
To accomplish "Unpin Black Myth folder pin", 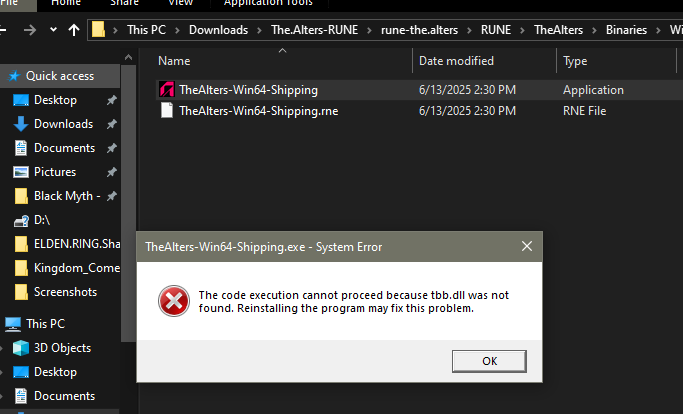I will 112,196.
